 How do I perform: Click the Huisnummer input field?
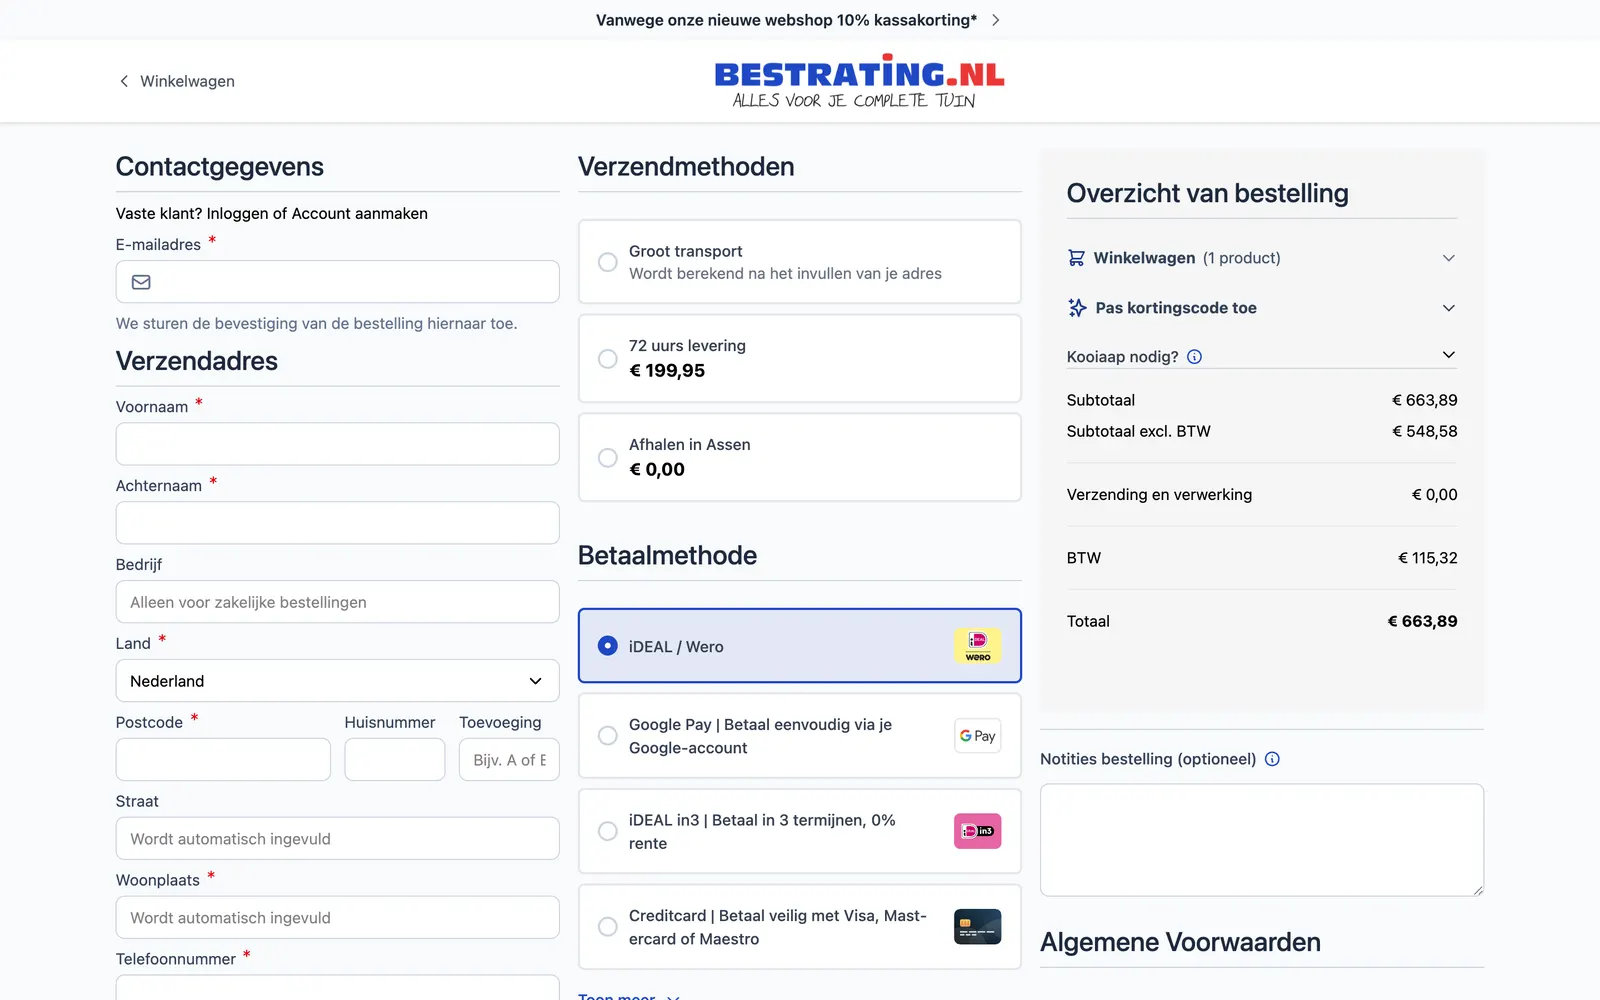point(395,760)
